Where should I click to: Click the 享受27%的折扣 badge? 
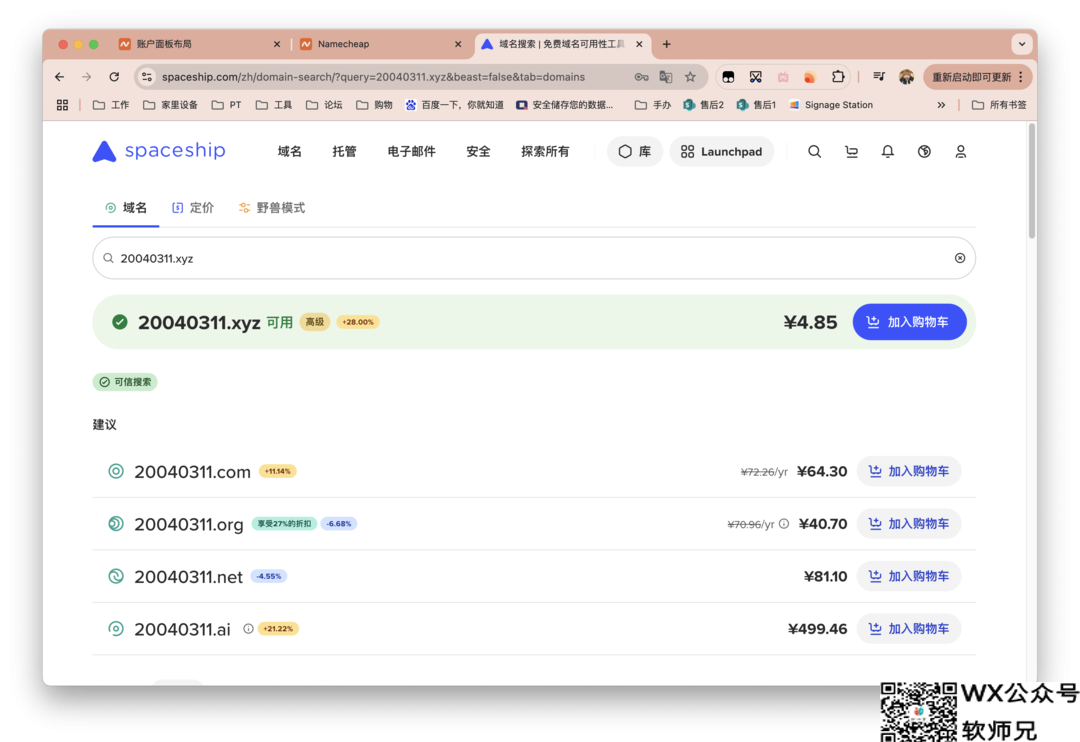pos(284,524)
